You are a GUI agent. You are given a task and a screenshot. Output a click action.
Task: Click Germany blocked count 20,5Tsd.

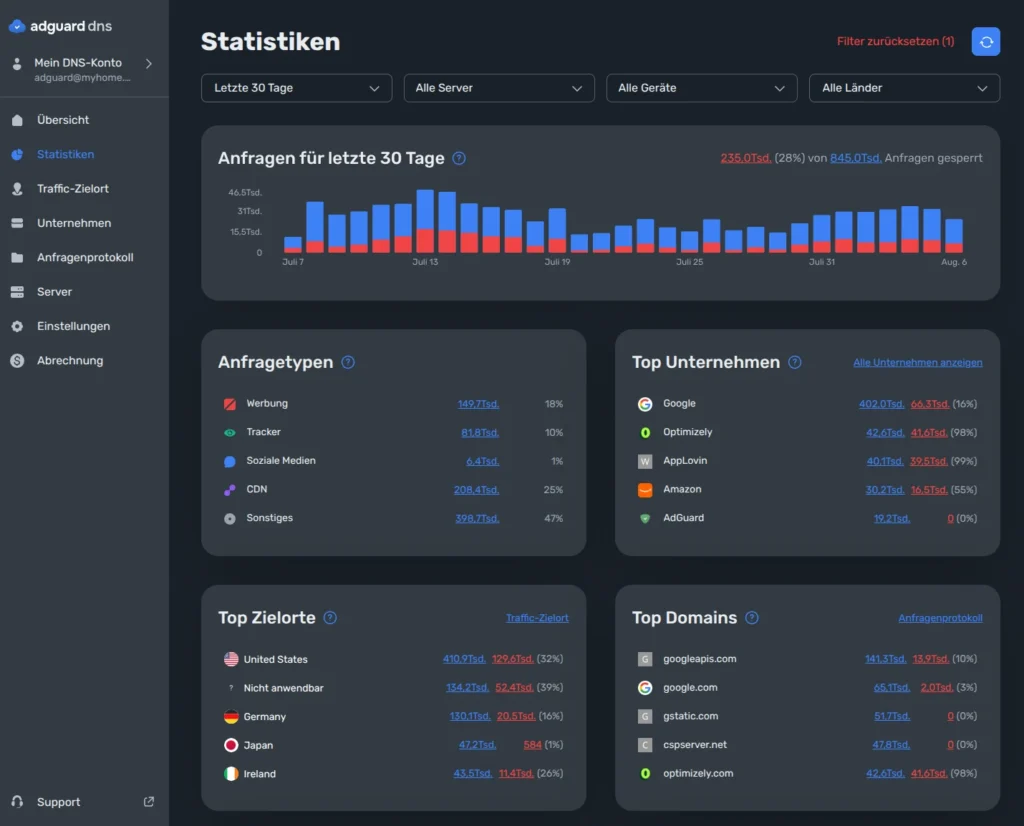coord(516,717)
